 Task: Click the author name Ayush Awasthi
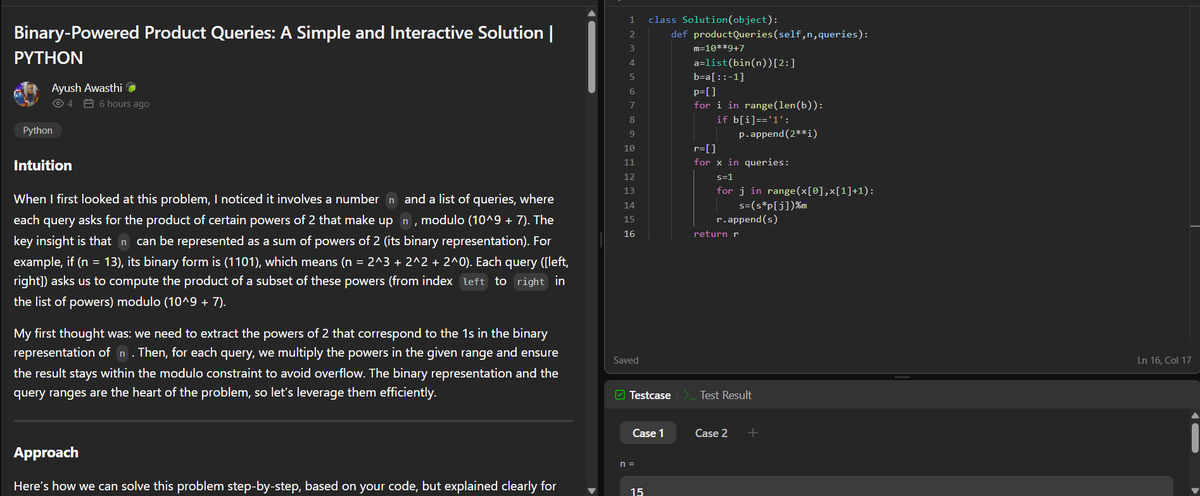coord(86,89)
